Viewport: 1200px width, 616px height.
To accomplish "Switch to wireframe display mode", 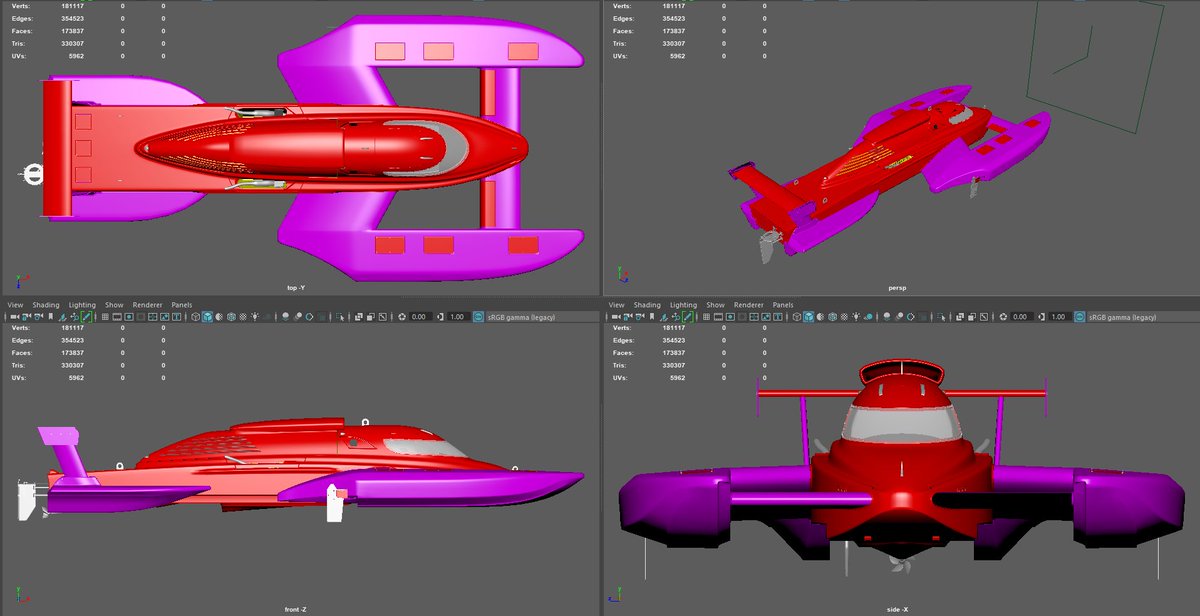I will tap(194, 316).
